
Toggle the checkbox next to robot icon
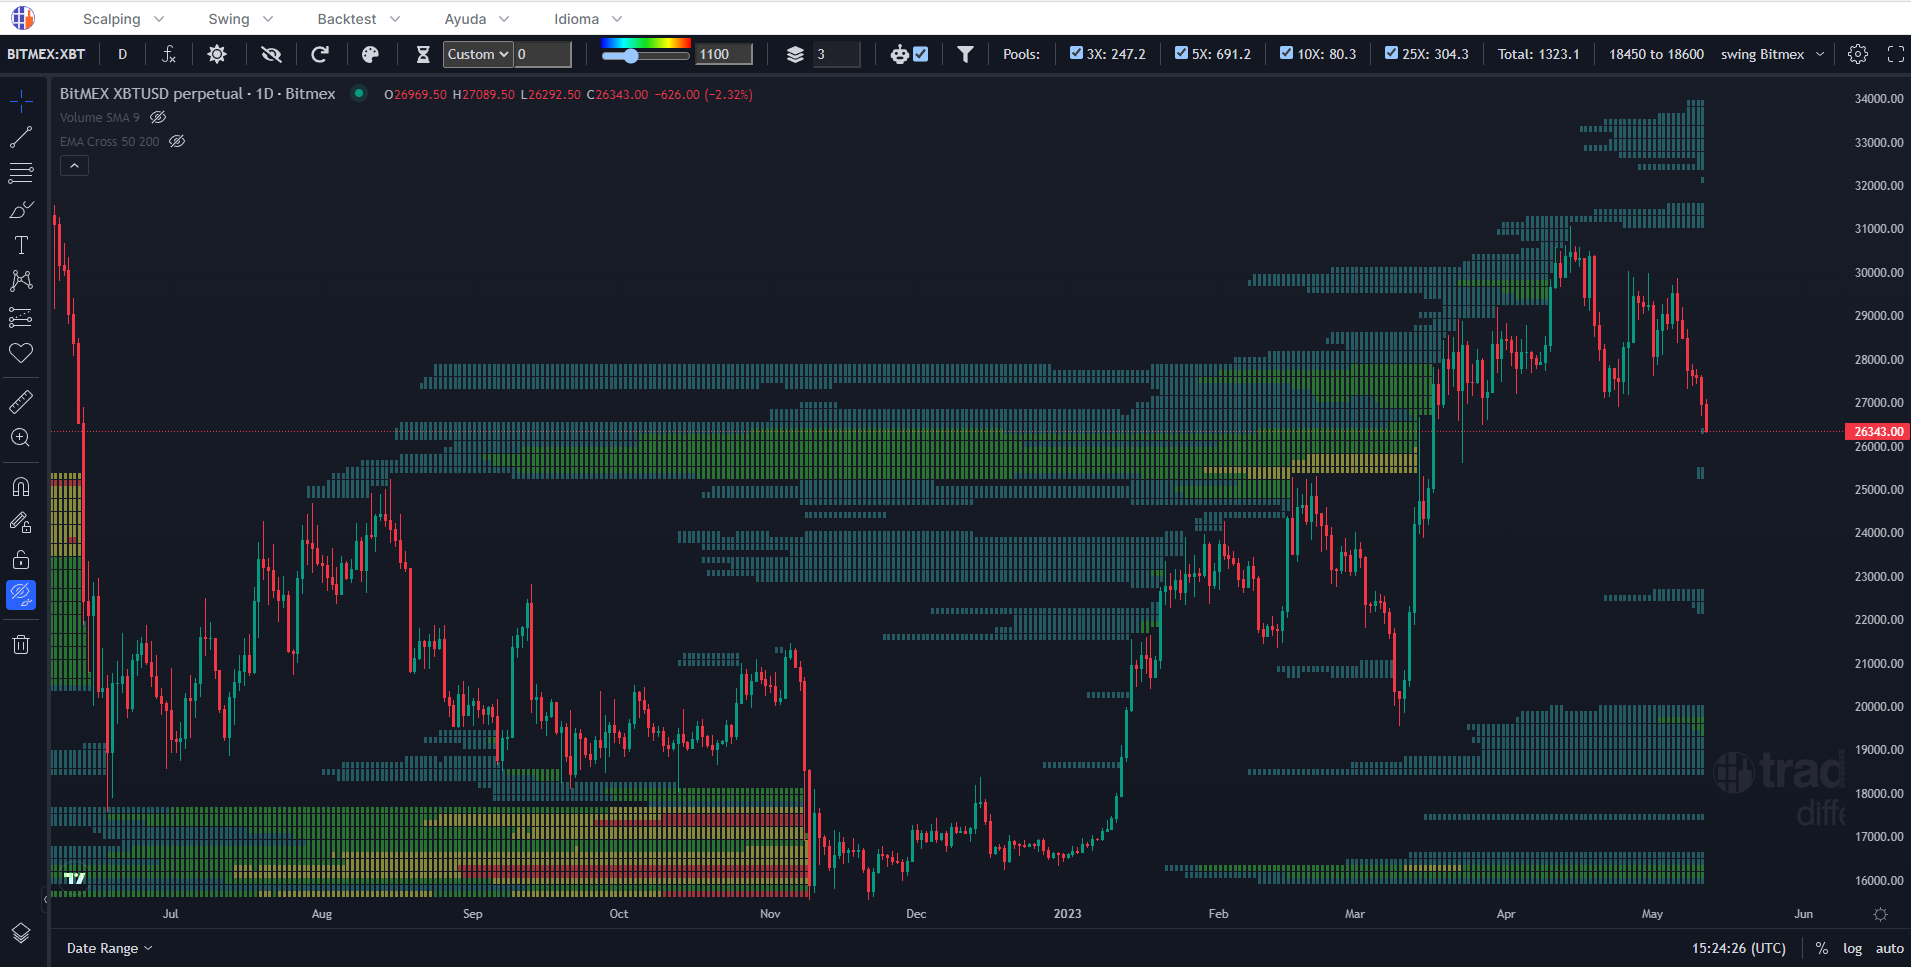click(921, 54)
